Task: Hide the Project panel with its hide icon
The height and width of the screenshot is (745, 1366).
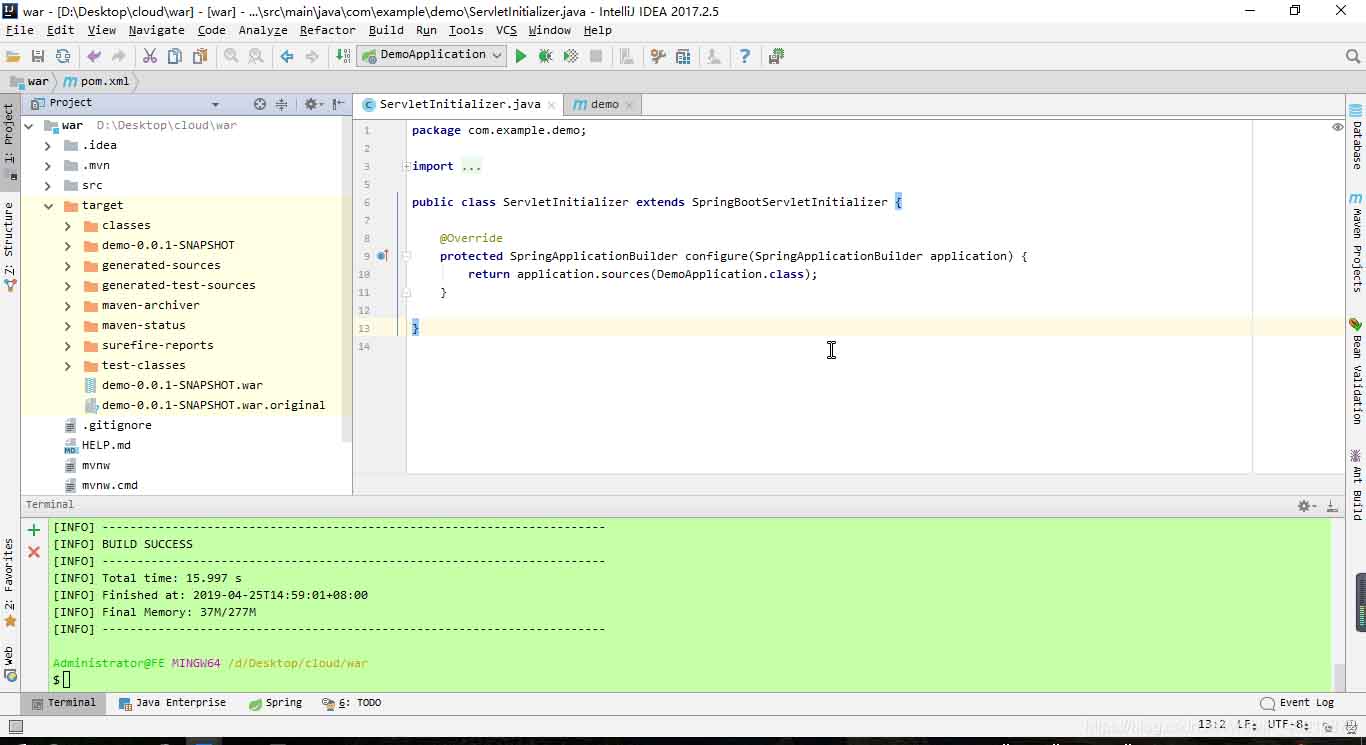Action: pyautogui.click(x=339, y=104)
